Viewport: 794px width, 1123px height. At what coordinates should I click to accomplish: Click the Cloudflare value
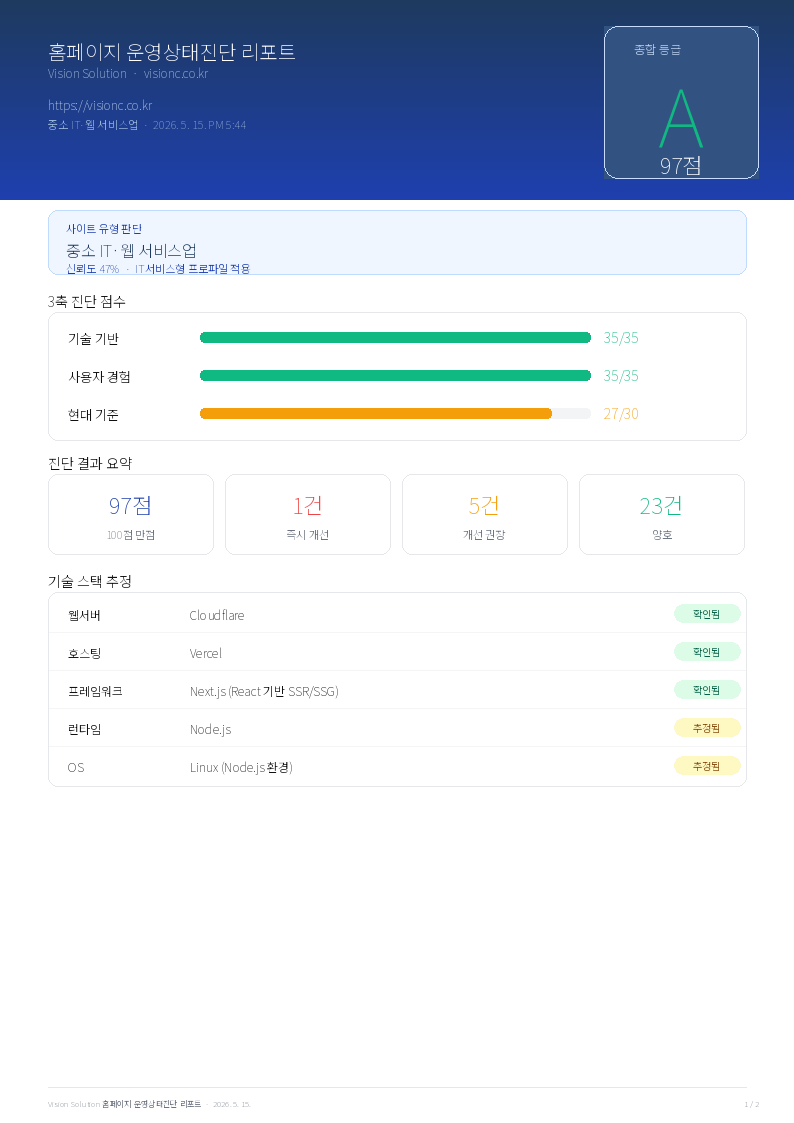217,615
